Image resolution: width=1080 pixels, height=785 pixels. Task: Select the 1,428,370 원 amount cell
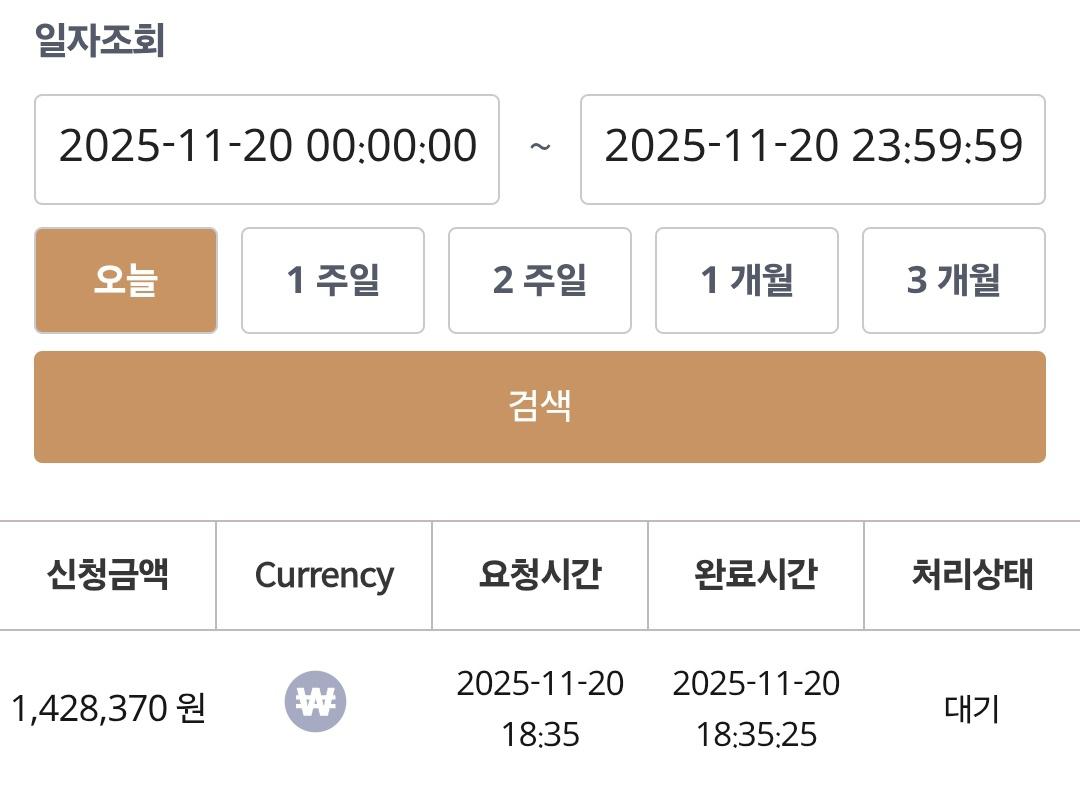[108, 709]
